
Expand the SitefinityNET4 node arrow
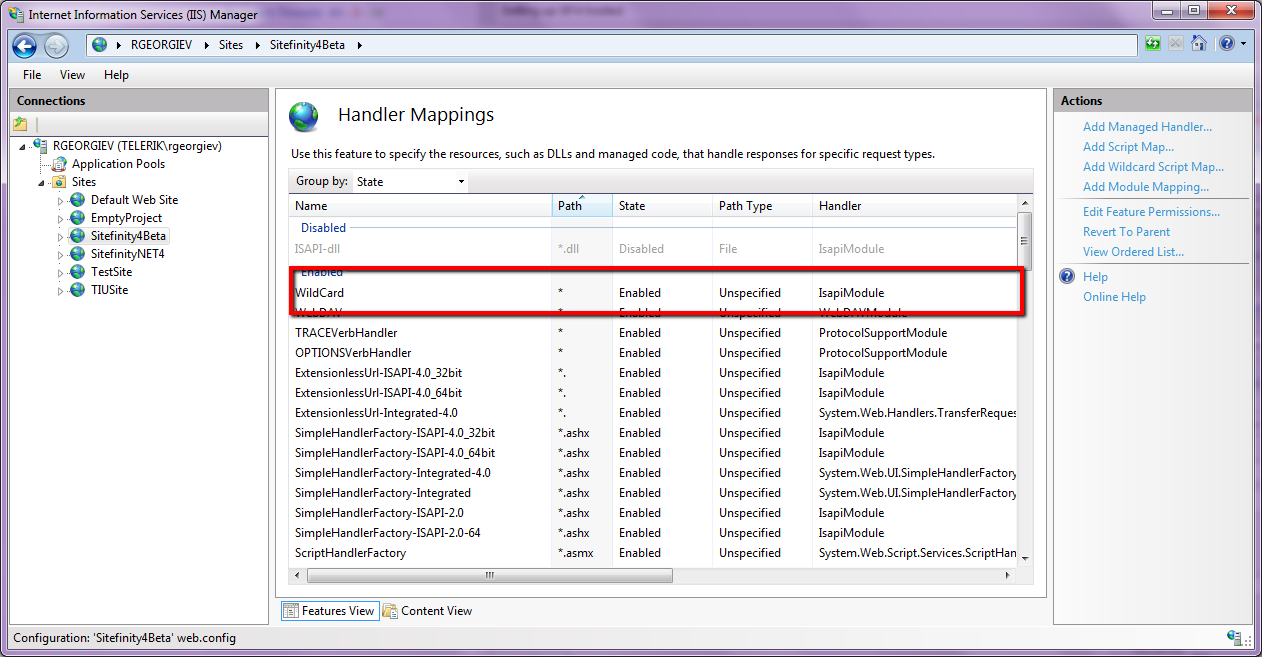pos(60,255)
